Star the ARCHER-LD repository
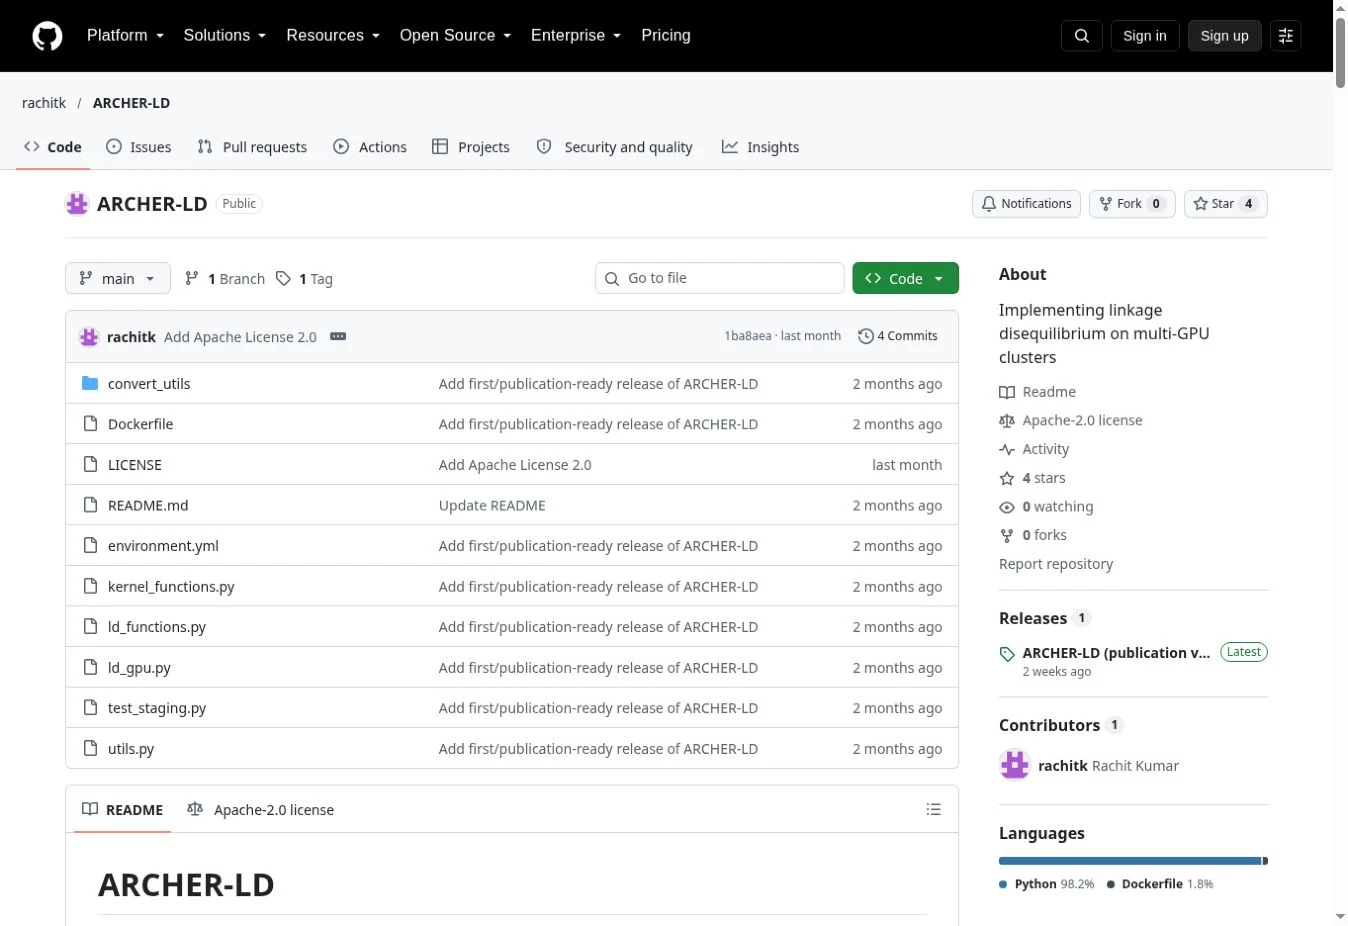The height and width of the screenshot is (926, 1348). pyautogui.click(x=1225, y=204)
